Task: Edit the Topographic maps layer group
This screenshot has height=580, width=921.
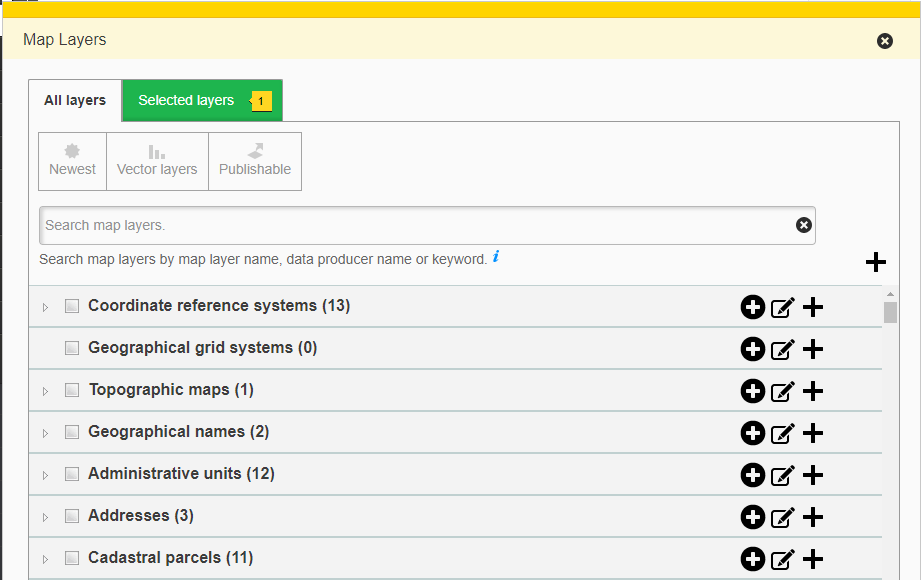Action: click(x=783, y=391)
